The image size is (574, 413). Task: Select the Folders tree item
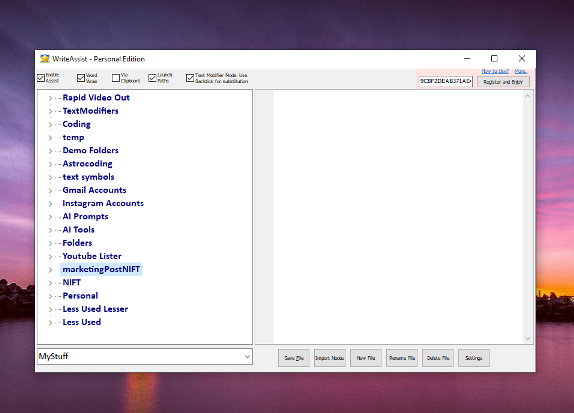pyautogui.click(x=77, y=243)
